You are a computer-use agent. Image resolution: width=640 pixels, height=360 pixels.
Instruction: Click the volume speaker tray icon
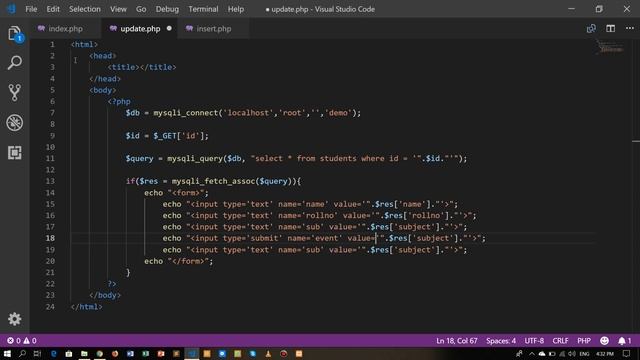tap(571, 353)
